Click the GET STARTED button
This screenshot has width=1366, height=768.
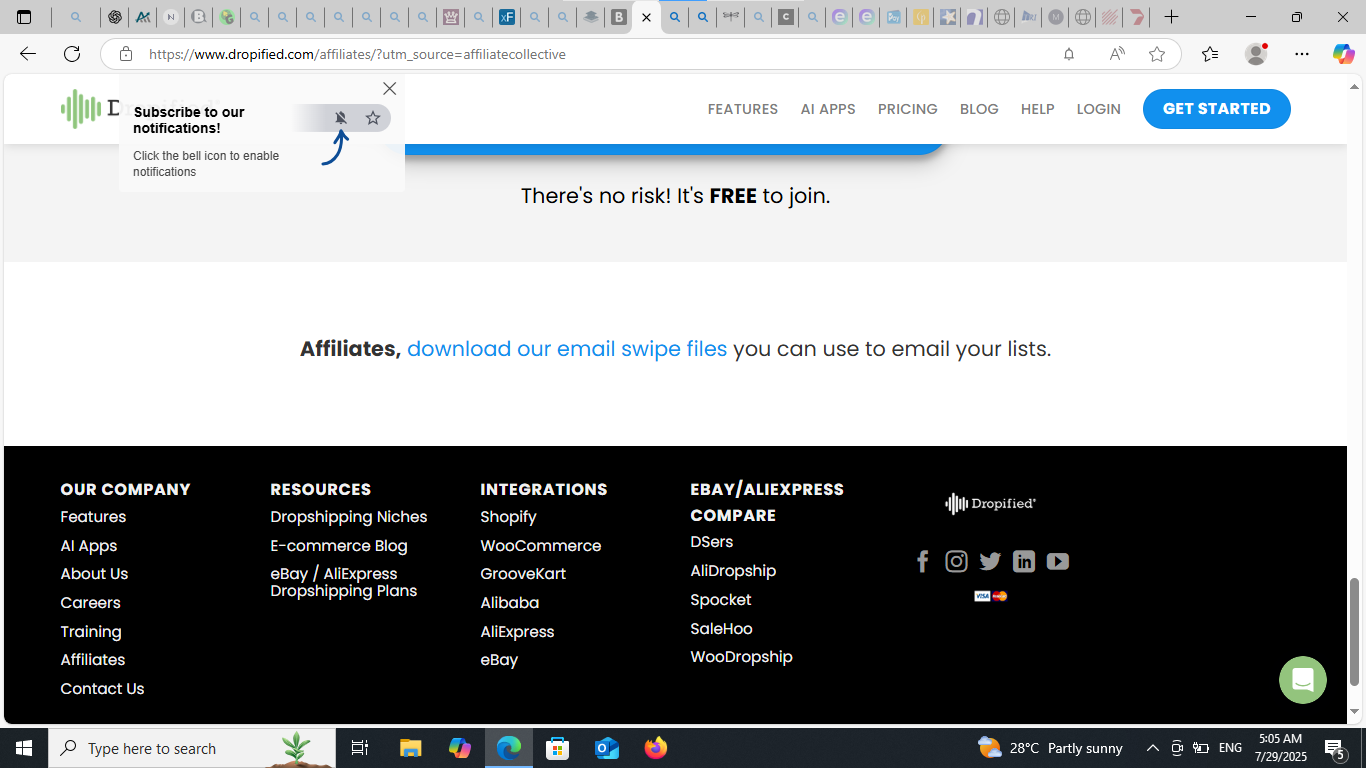coord(1217,109)
